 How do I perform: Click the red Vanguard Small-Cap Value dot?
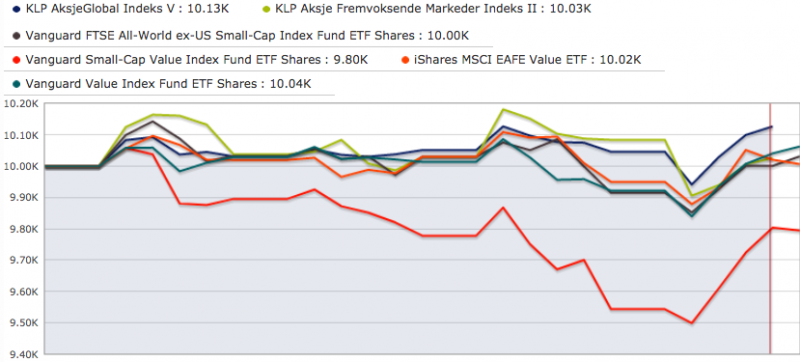coord(16,60)
